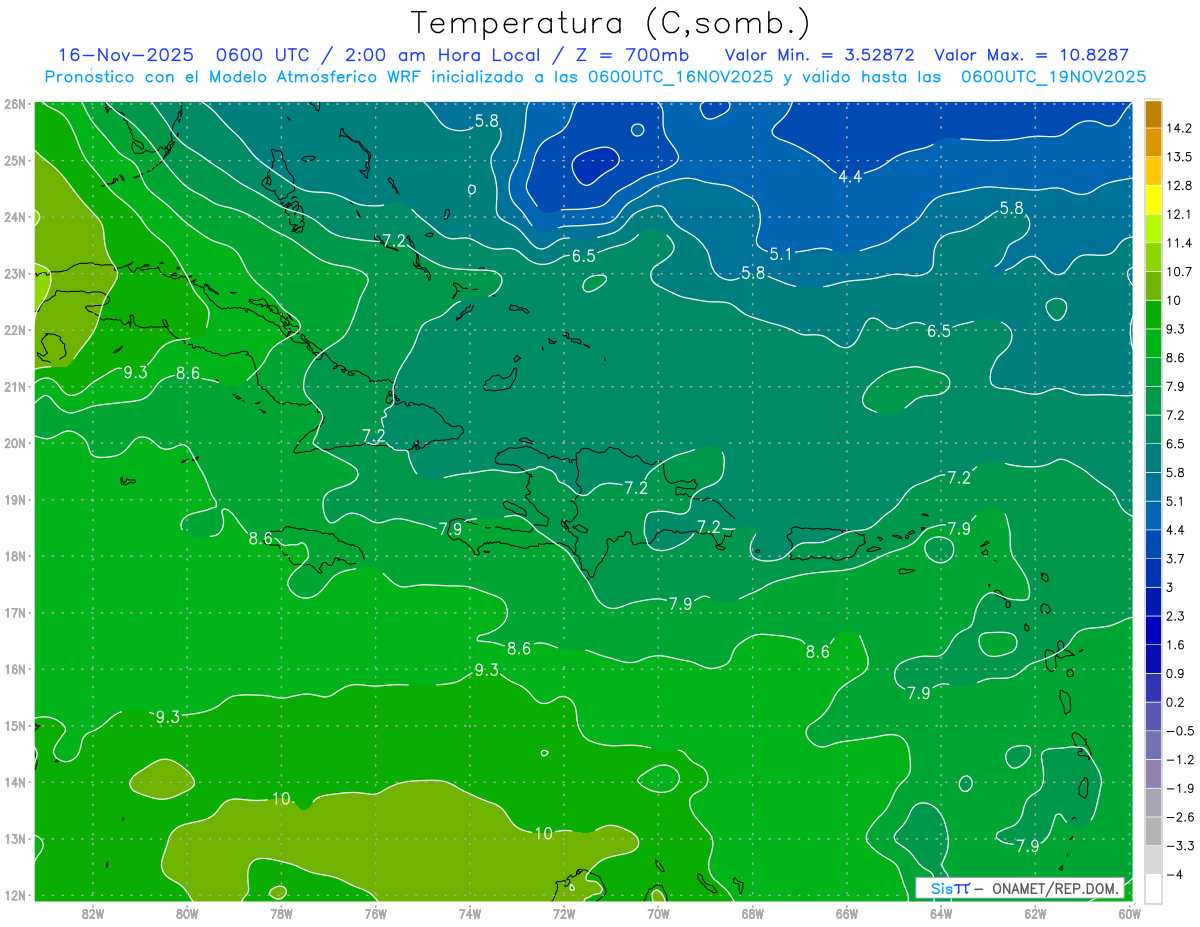This screenshot has height=927, width=1200.
Task: Pick the brown-orange swatch above 14.2 in colorbar
Action: point(1153,114)
